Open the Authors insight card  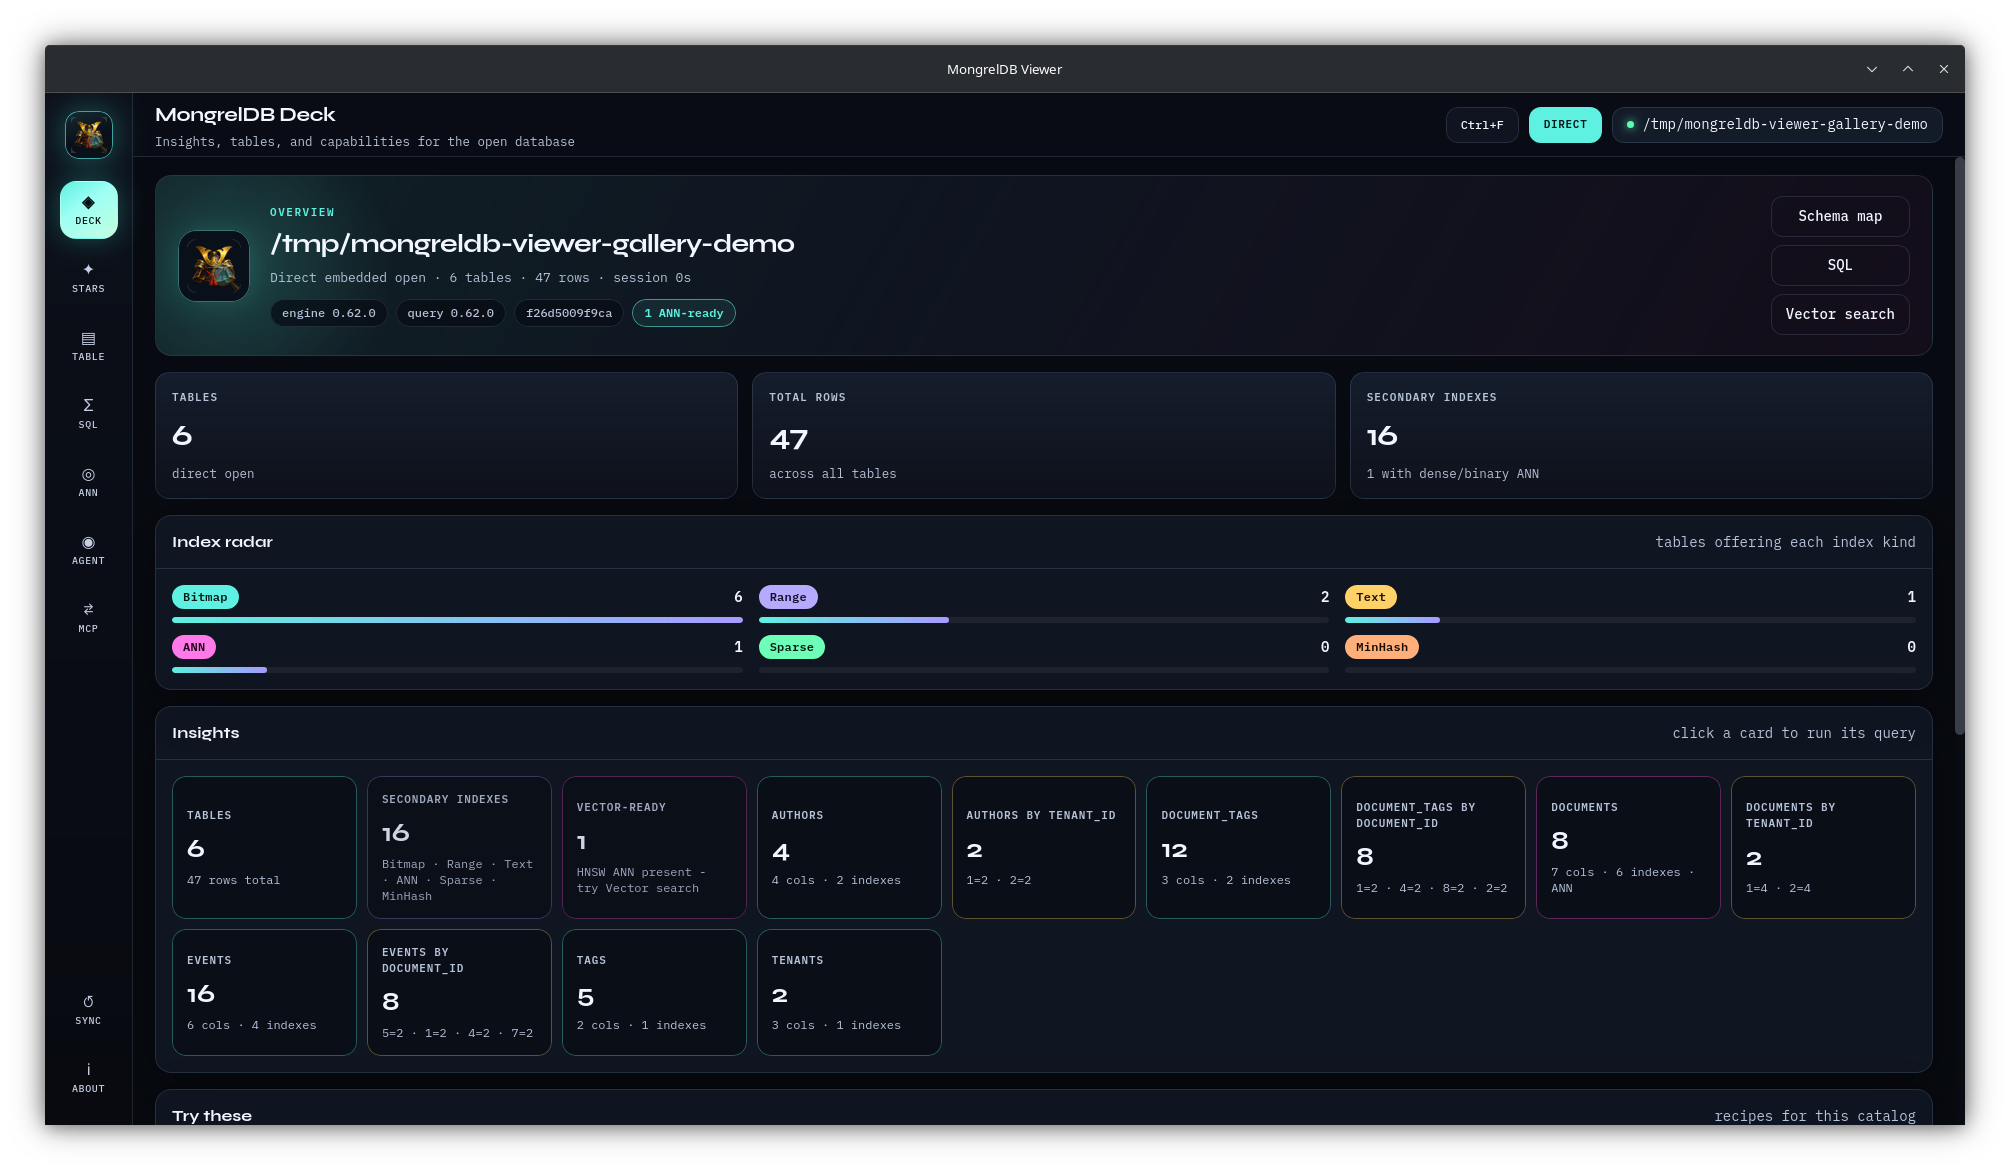(849, 847)
